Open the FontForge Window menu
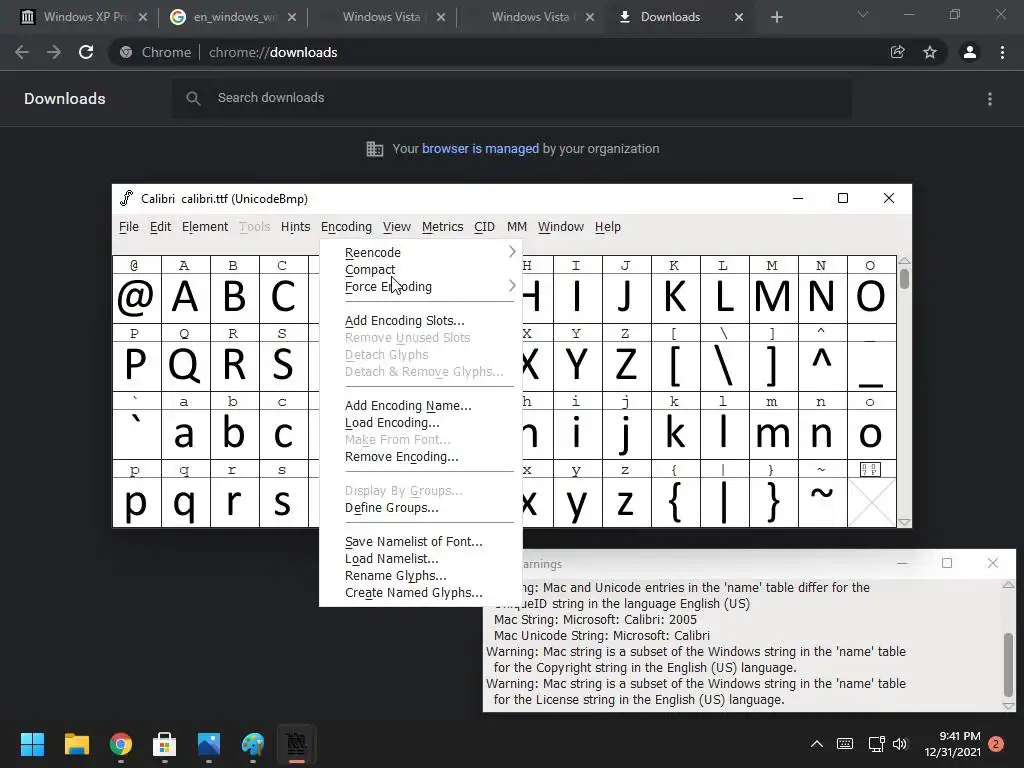1024x768 pixels. [x=560, y=227]
